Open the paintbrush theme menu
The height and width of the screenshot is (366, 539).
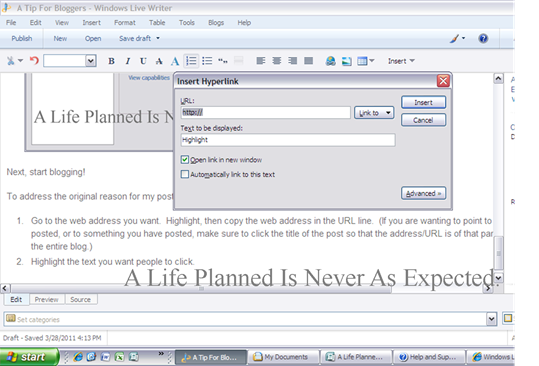[x=457, y=38]
